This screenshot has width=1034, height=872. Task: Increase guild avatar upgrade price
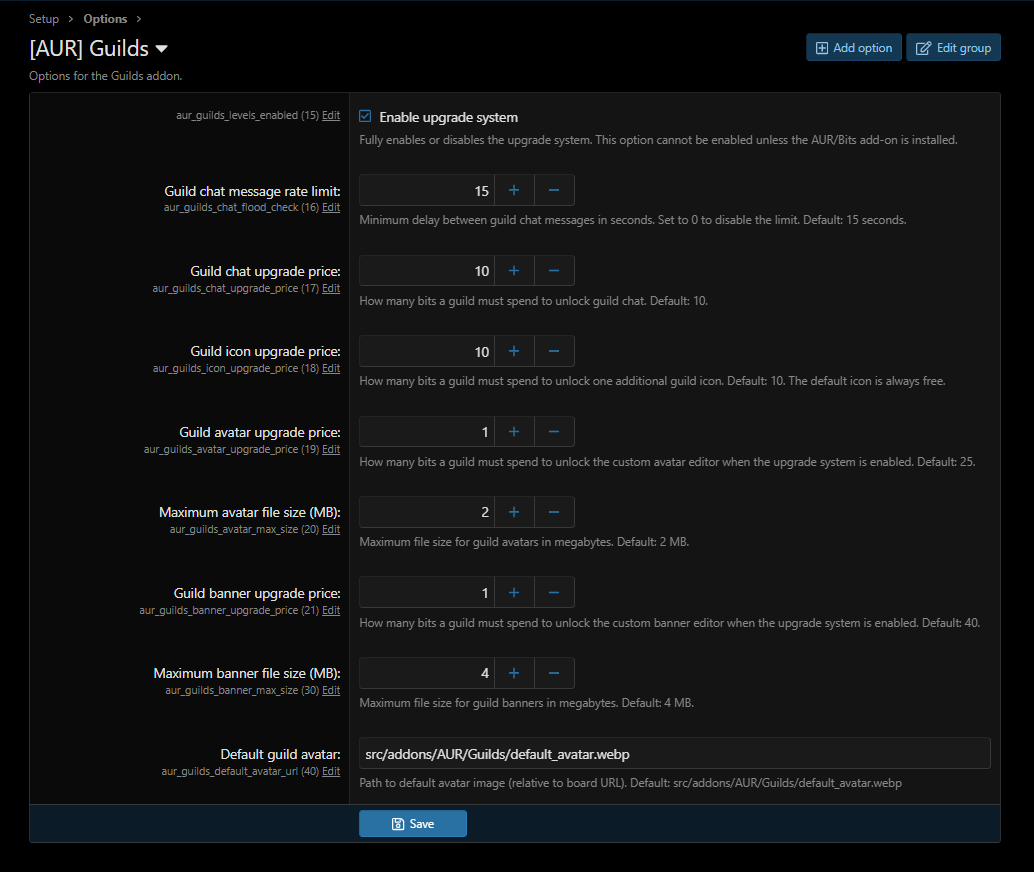point(514,431)
